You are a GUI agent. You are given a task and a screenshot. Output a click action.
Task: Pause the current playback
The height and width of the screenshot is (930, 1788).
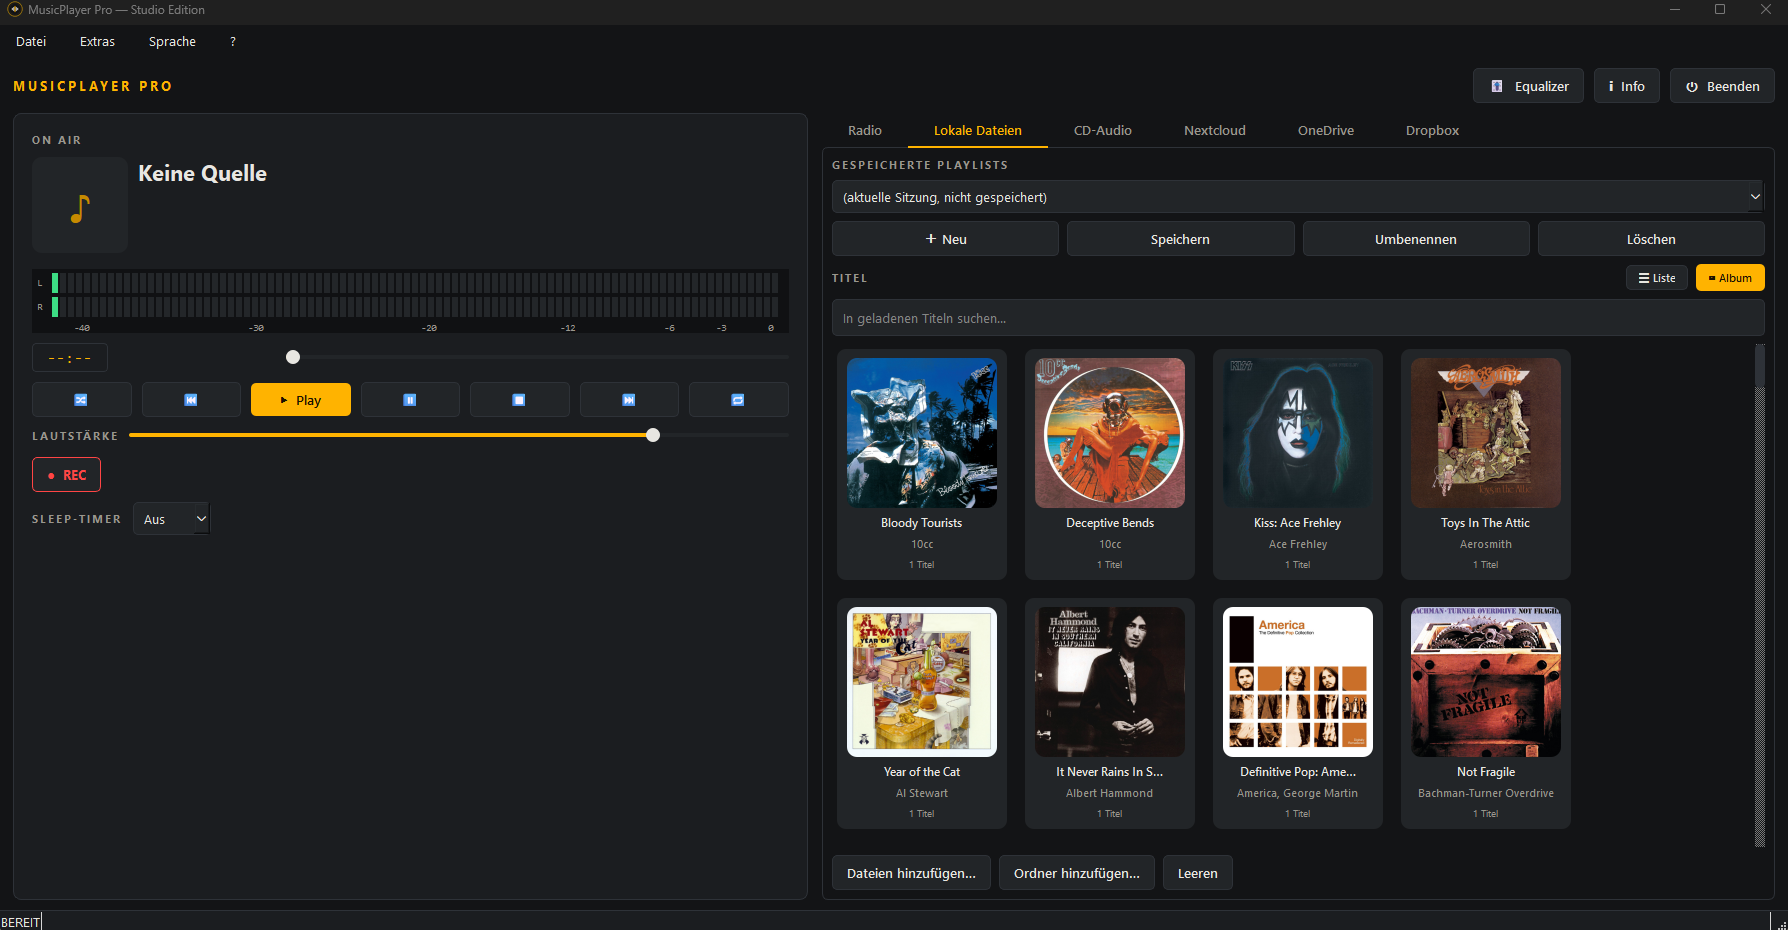click(x=410, y=400)
